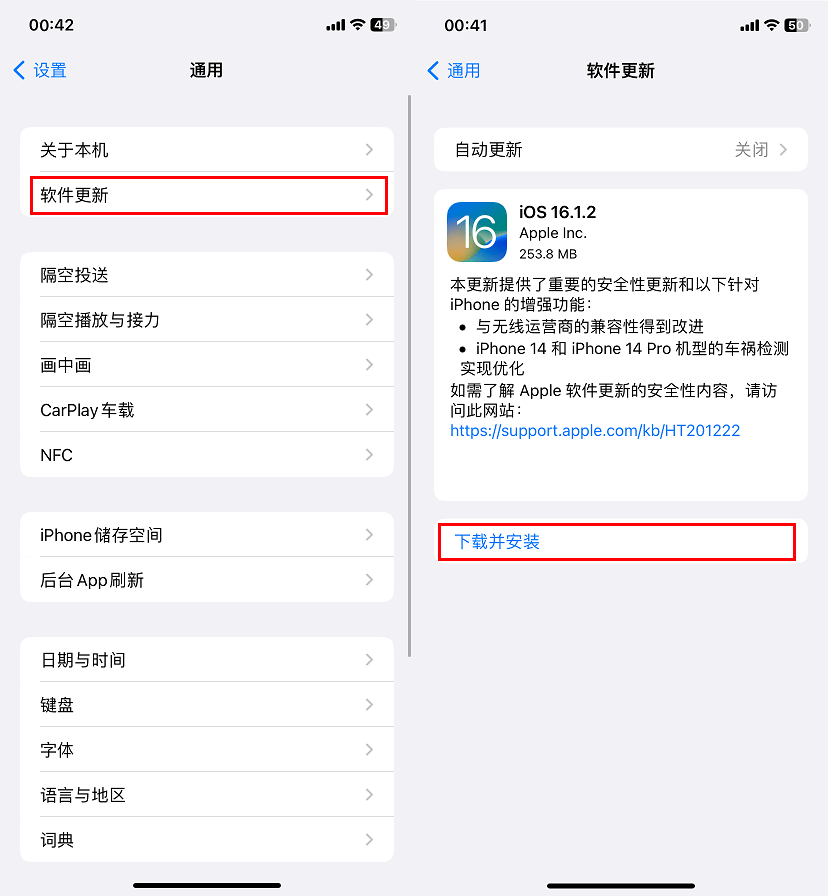
Task: Tap the left screen's Wi-Fi status icon
Action: tap(358, 25)
